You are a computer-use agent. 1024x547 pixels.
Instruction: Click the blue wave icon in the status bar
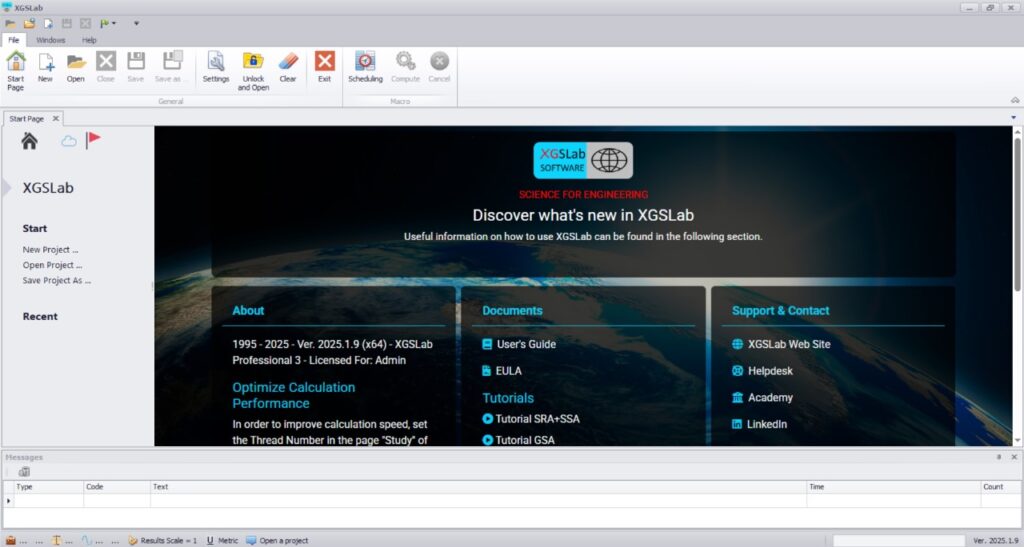click(x=87, y=540)
